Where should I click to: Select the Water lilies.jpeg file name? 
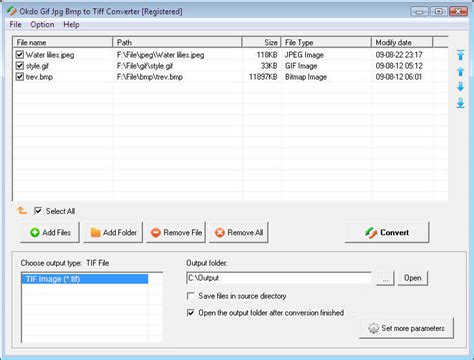click(x=50, y=55)
